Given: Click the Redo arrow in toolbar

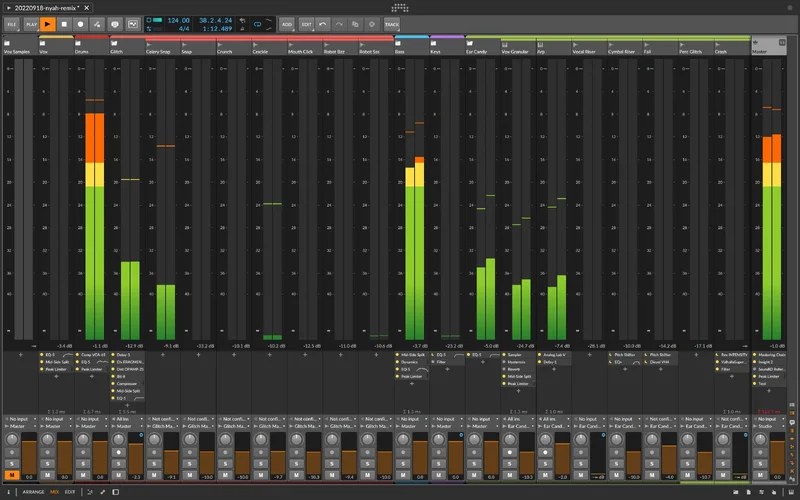Looking at the screenshot, I should coord(339,22).
